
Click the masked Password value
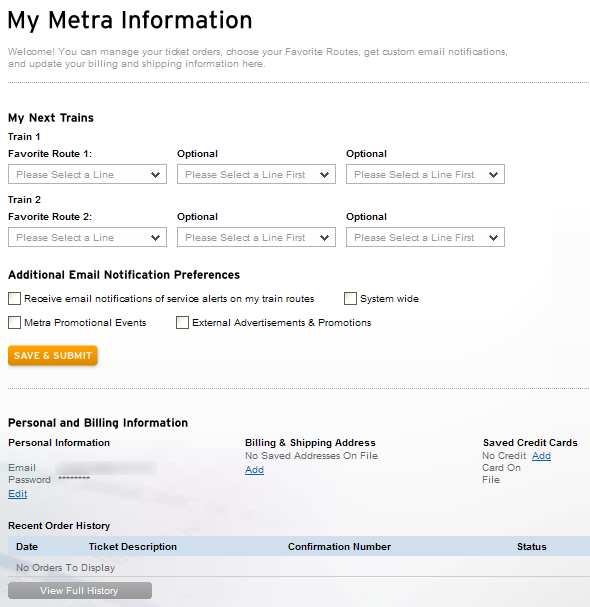pos(74,479)
